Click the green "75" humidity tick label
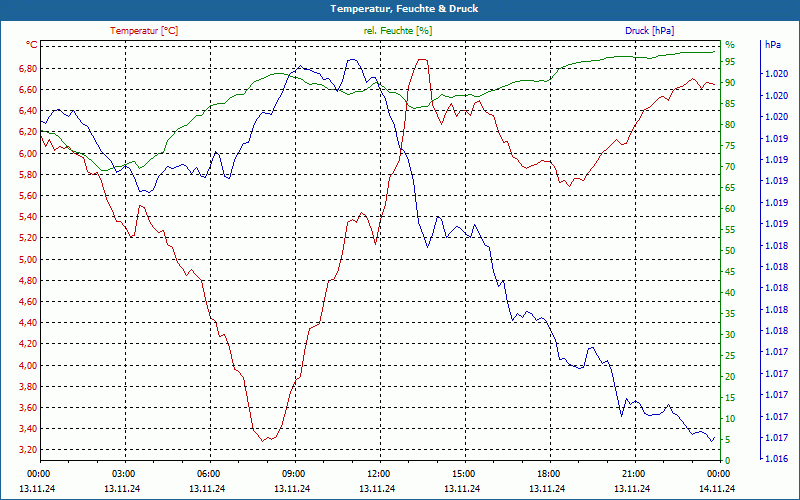This screenshot has width=800, height=500. pyautogui.click(x=730, y=146)
